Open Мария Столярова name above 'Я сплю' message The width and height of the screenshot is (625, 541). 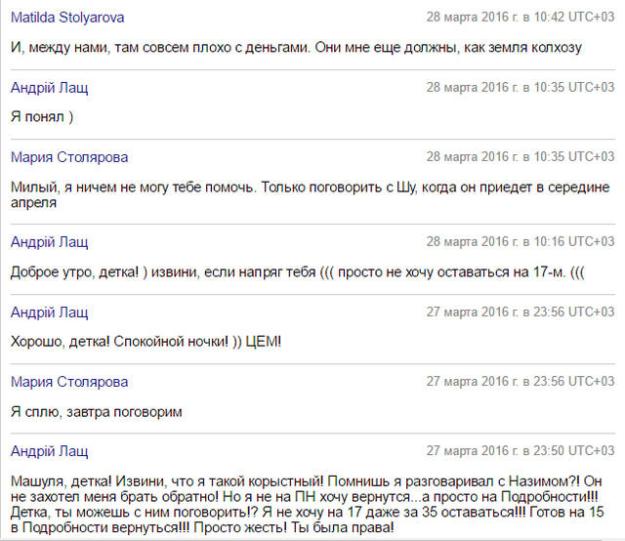[x=69, y=382]
